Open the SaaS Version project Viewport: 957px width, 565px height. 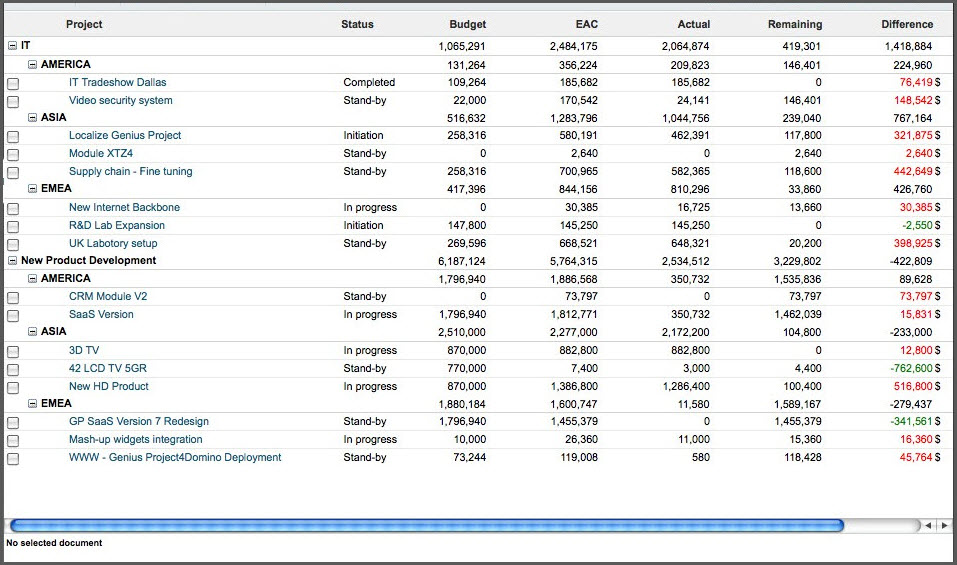[101, 314]
